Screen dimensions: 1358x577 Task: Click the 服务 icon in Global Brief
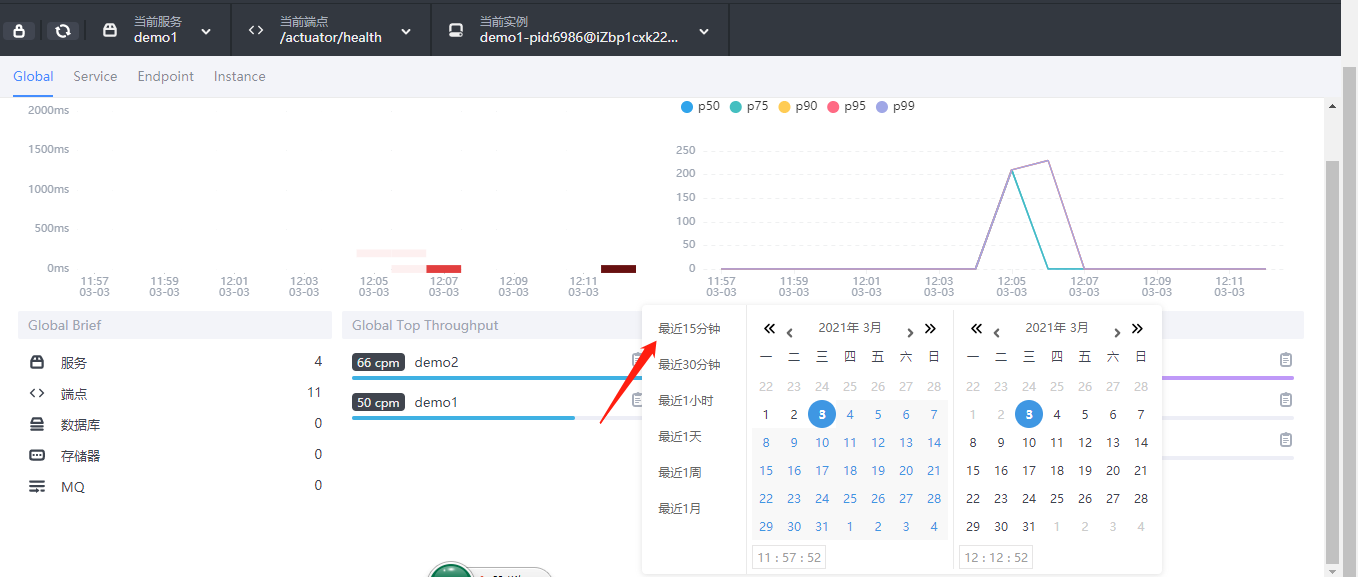pos(37,362)
